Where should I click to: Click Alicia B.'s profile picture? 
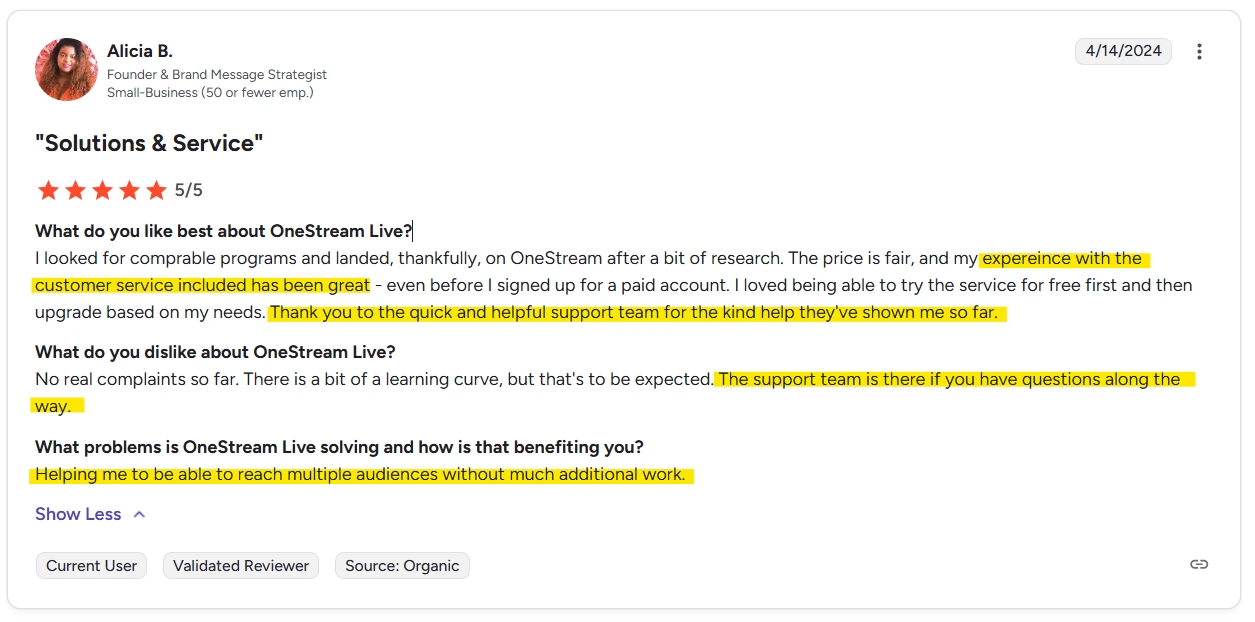(x=66, y=69)
